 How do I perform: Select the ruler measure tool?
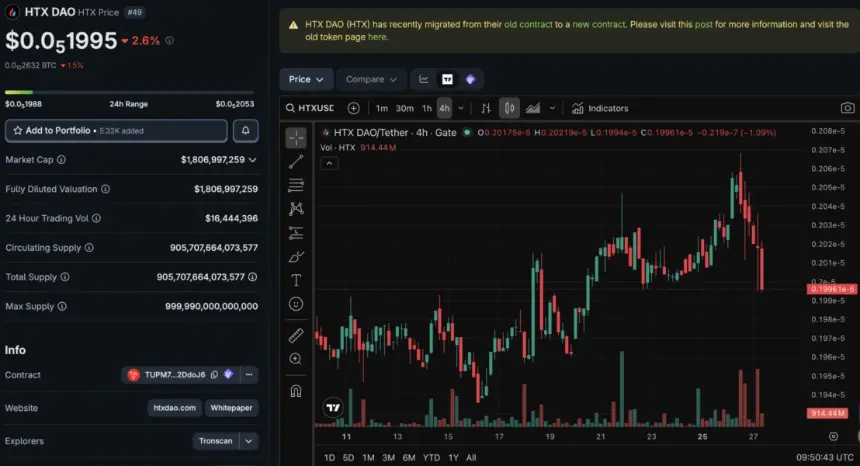click(x=296, y=335)
